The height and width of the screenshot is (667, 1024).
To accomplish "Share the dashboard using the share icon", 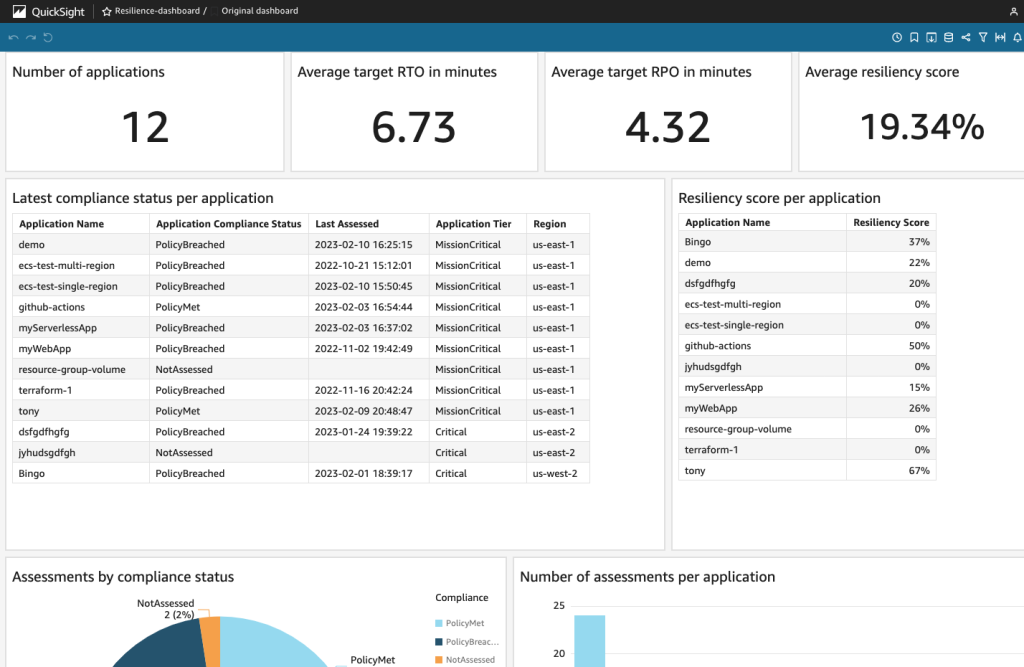I will pyautogui.click(x=966, y=37).
